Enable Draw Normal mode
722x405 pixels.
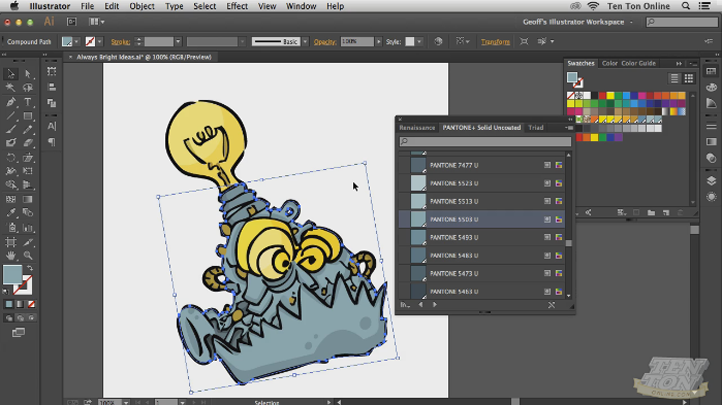tap(9, 318)
